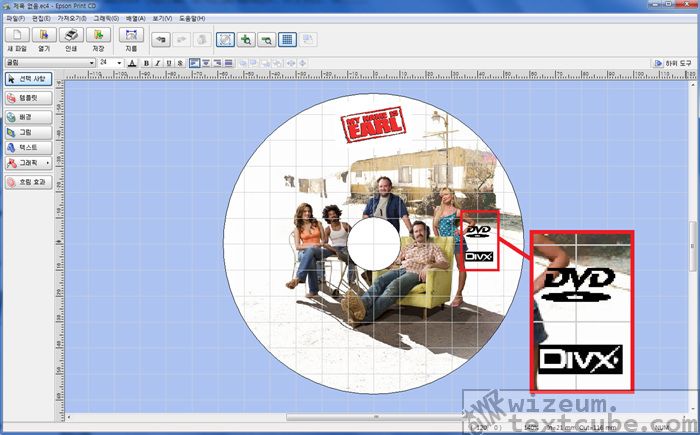Open the 보기(V) menu

162,18
